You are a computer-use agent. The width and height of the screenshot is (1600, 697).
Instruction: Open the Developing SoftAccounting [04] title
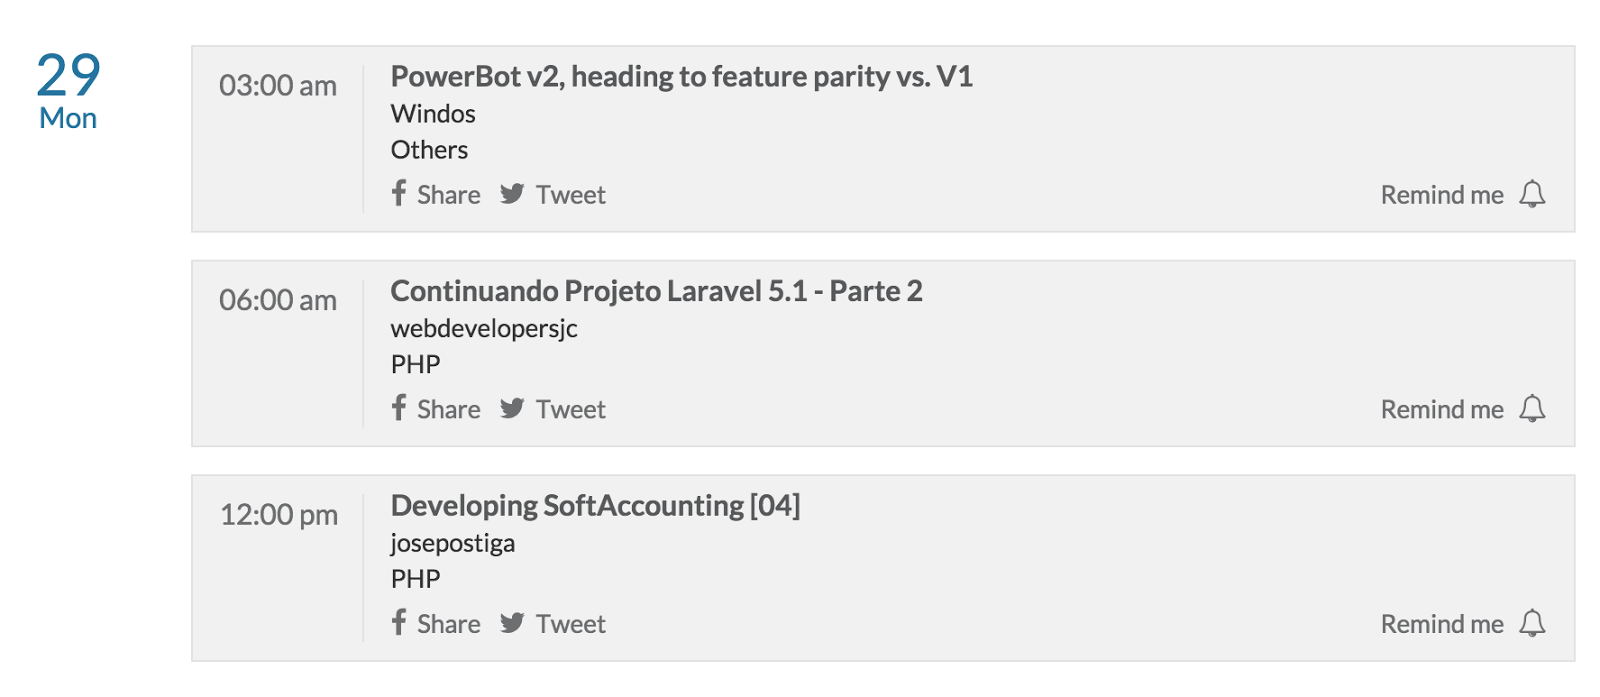tap(596, 505)
